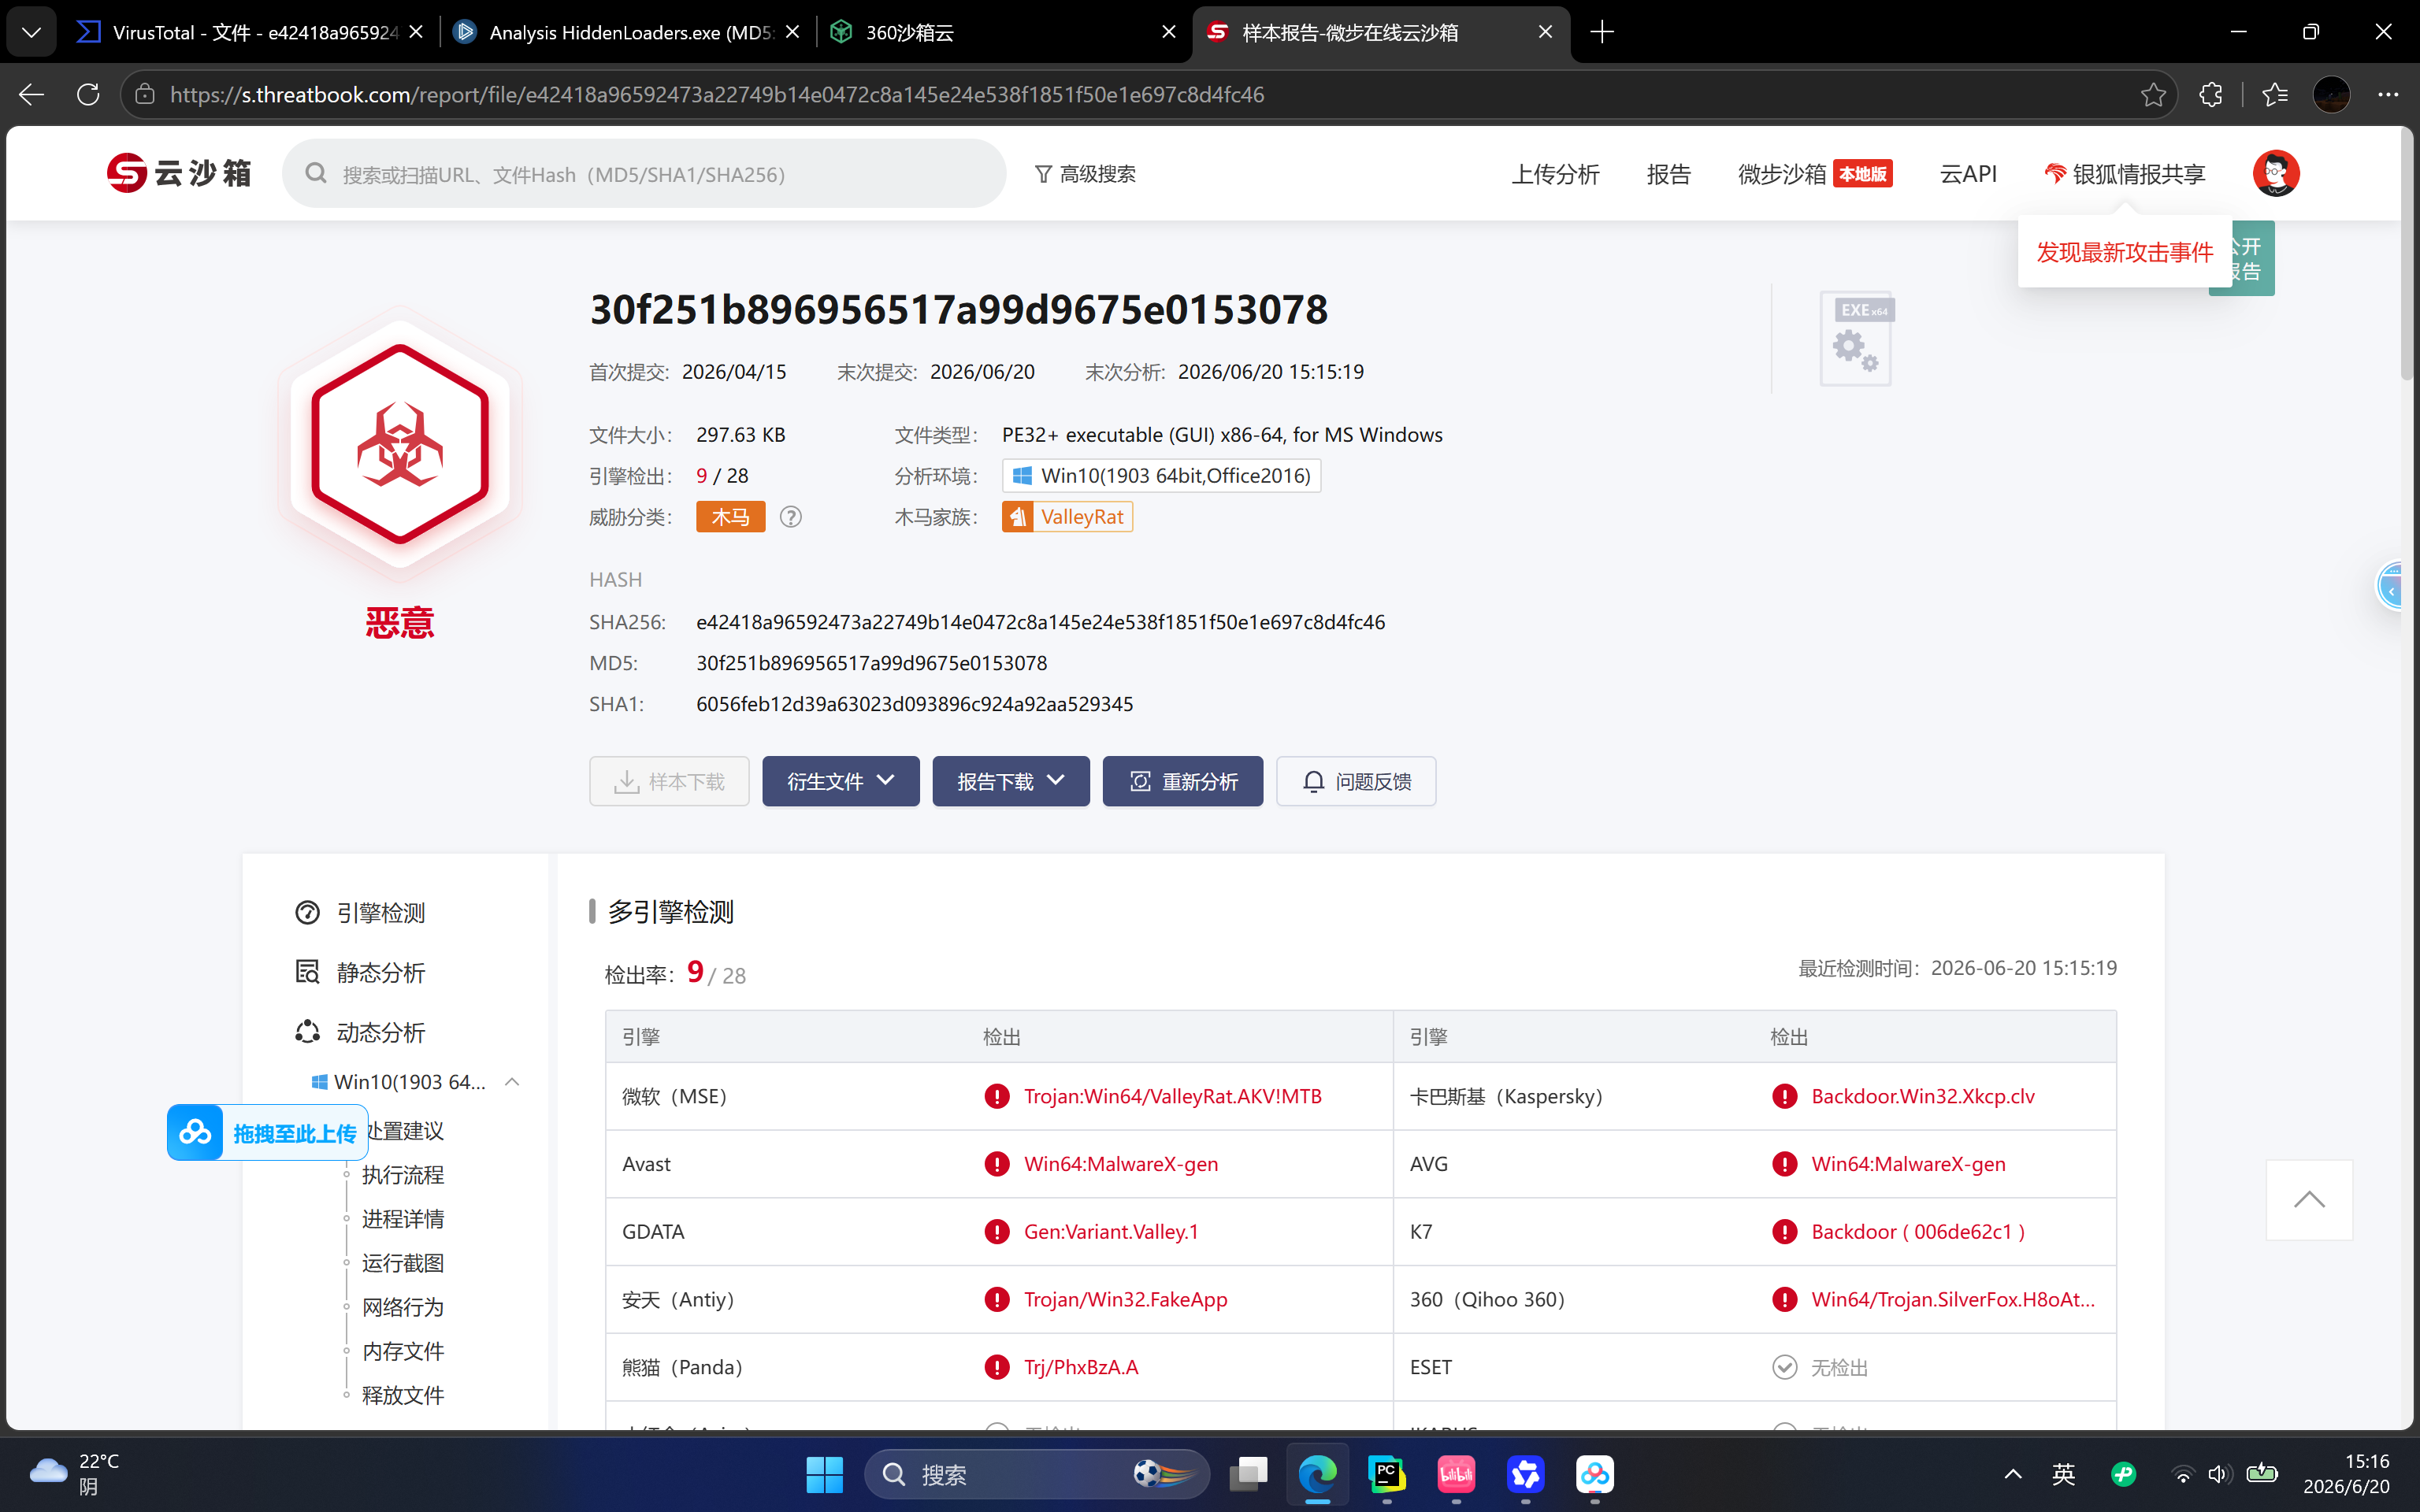Click the 重新分析 button

point(1182,781)
